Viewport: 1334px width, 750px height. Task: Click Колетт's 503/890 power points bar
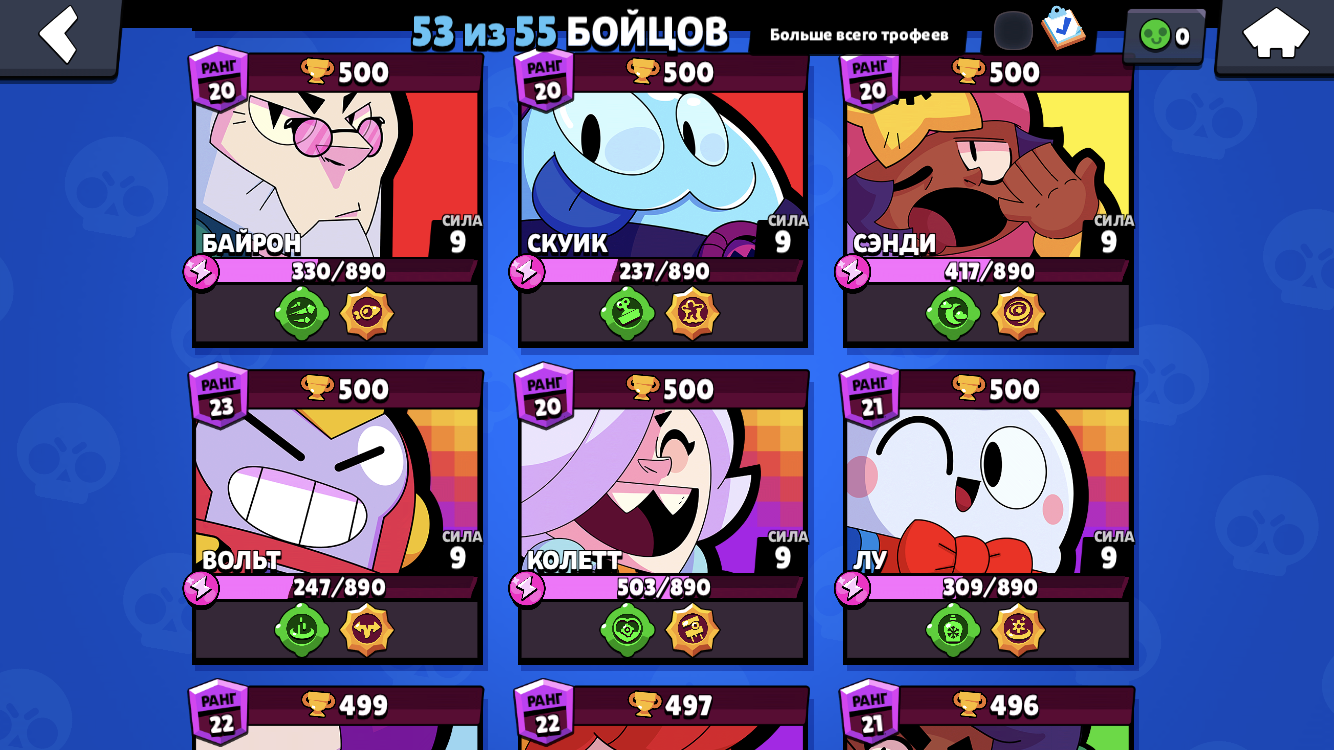pos(662,587)
